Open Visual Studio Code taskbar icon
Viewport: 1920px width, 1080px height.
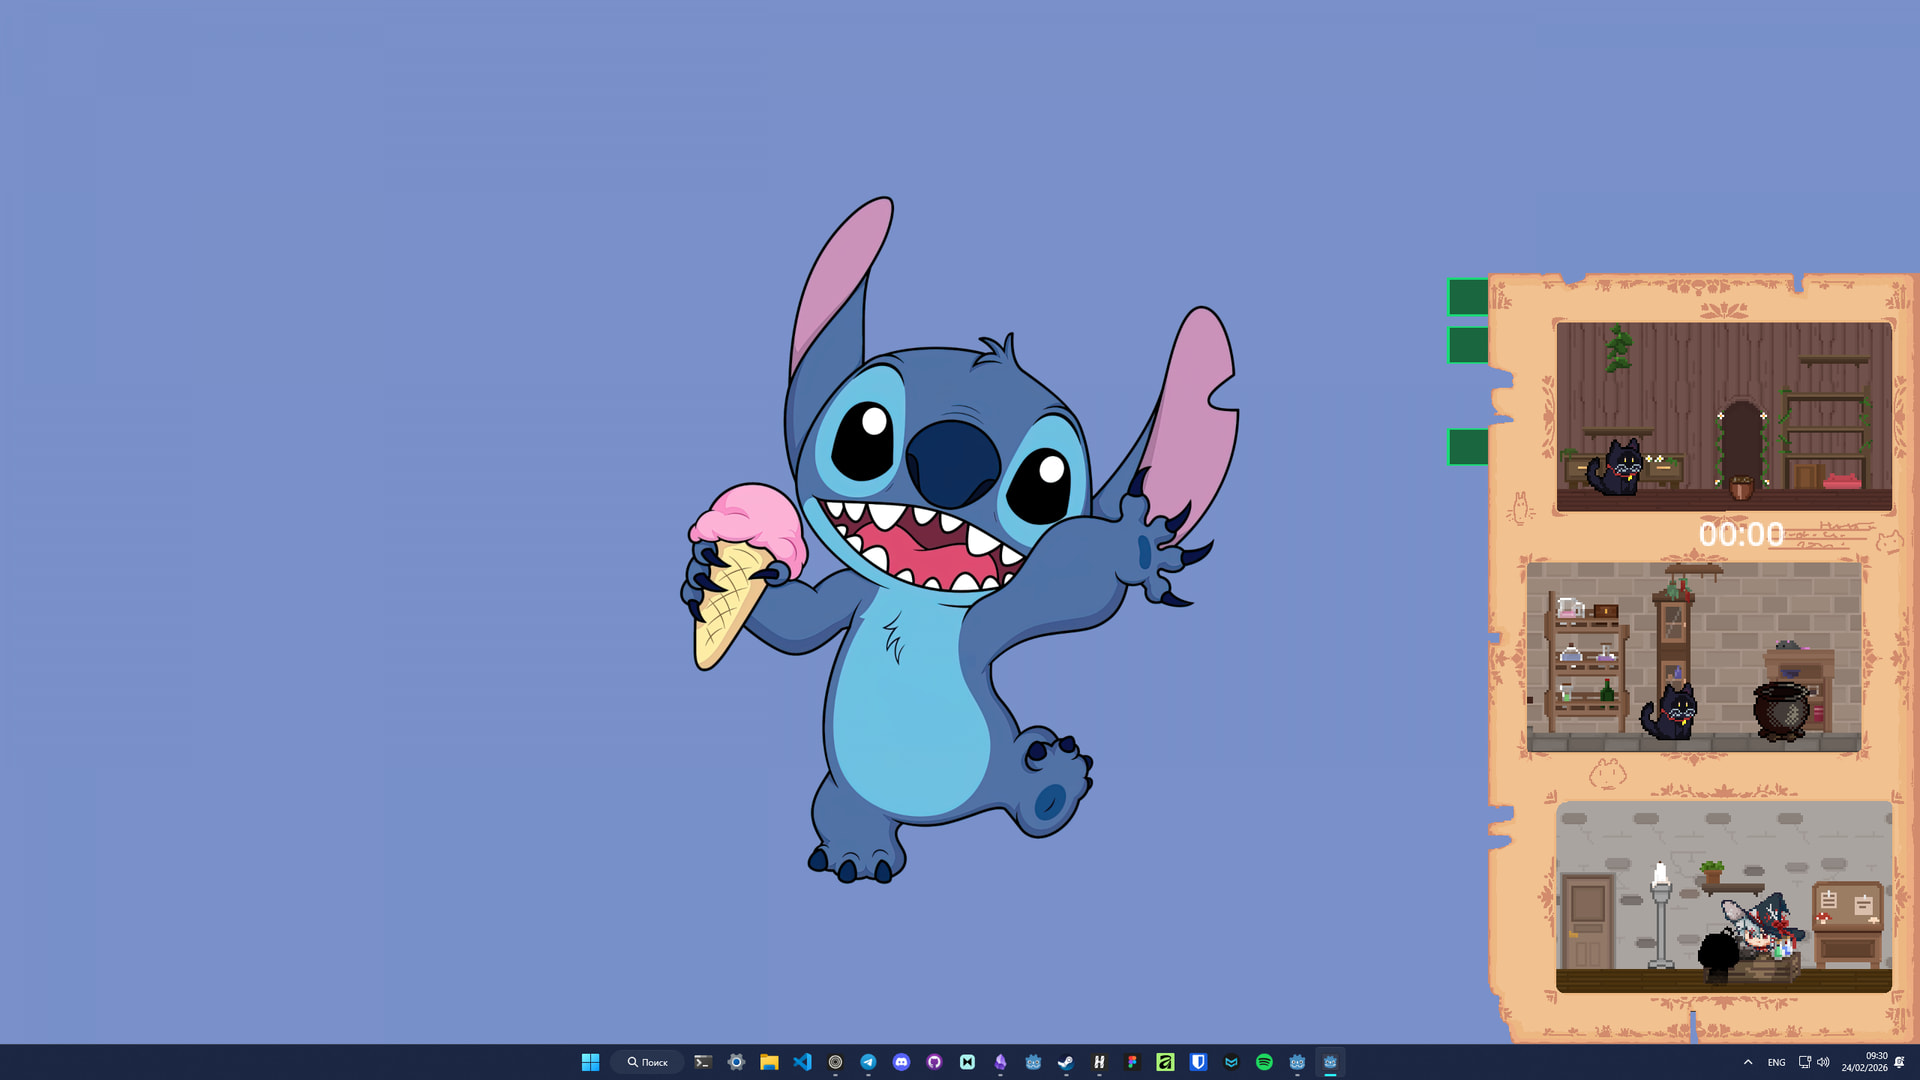(x=802, y=1062)
